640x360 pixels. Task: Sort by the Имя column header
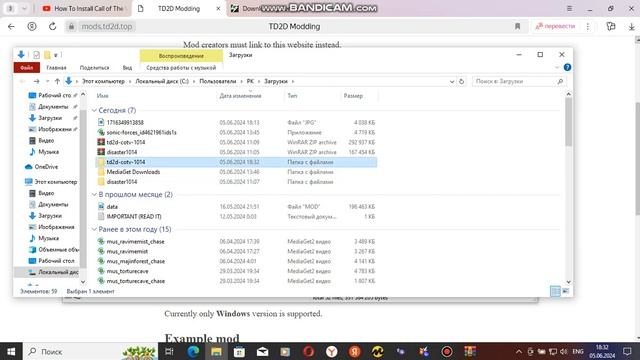pos(102,96)
